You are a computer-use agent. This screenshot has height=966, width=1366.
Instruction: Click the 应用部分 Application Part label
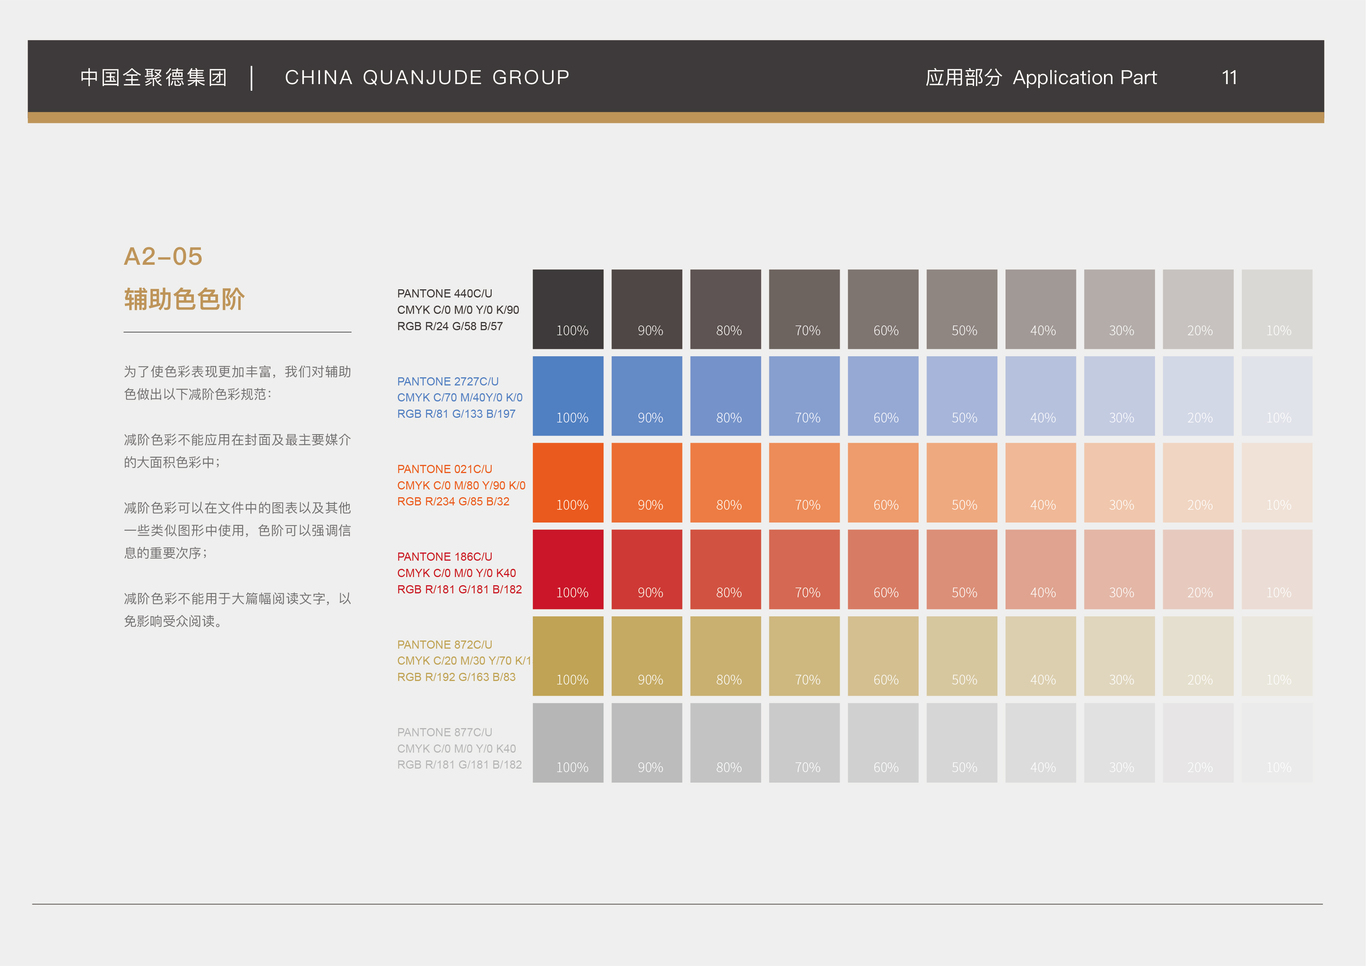(x=1041, y=77)
